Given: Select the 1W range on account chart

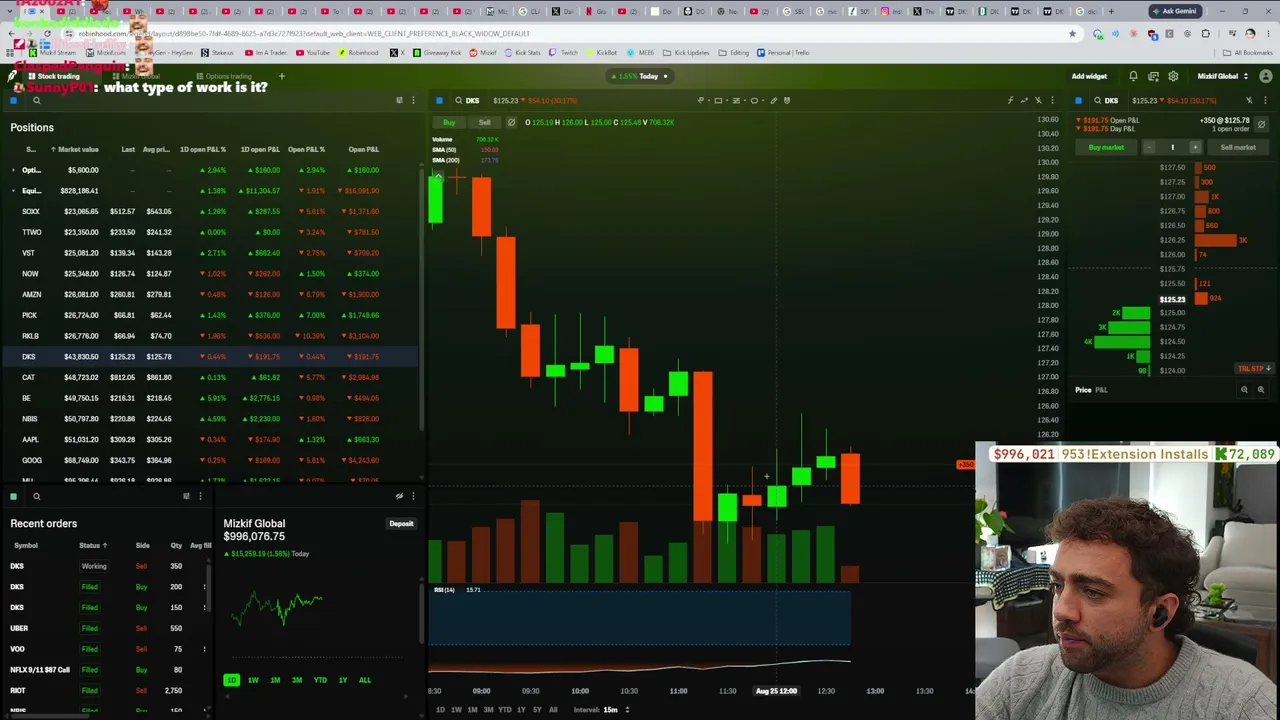Looking at the screenshot, I should click(x=253, y=680).
